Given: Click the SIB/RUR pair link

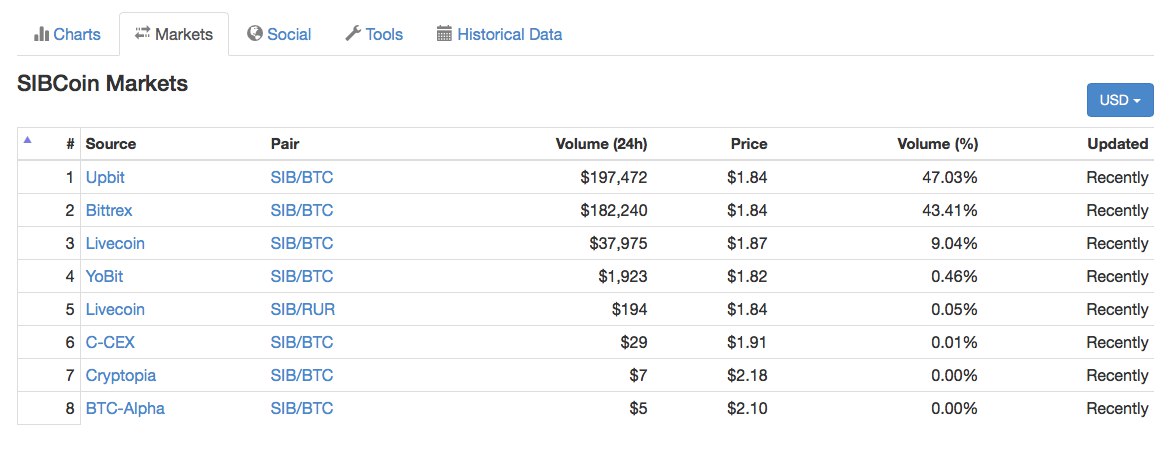Looking at the screenshot, I should [302, 309].
